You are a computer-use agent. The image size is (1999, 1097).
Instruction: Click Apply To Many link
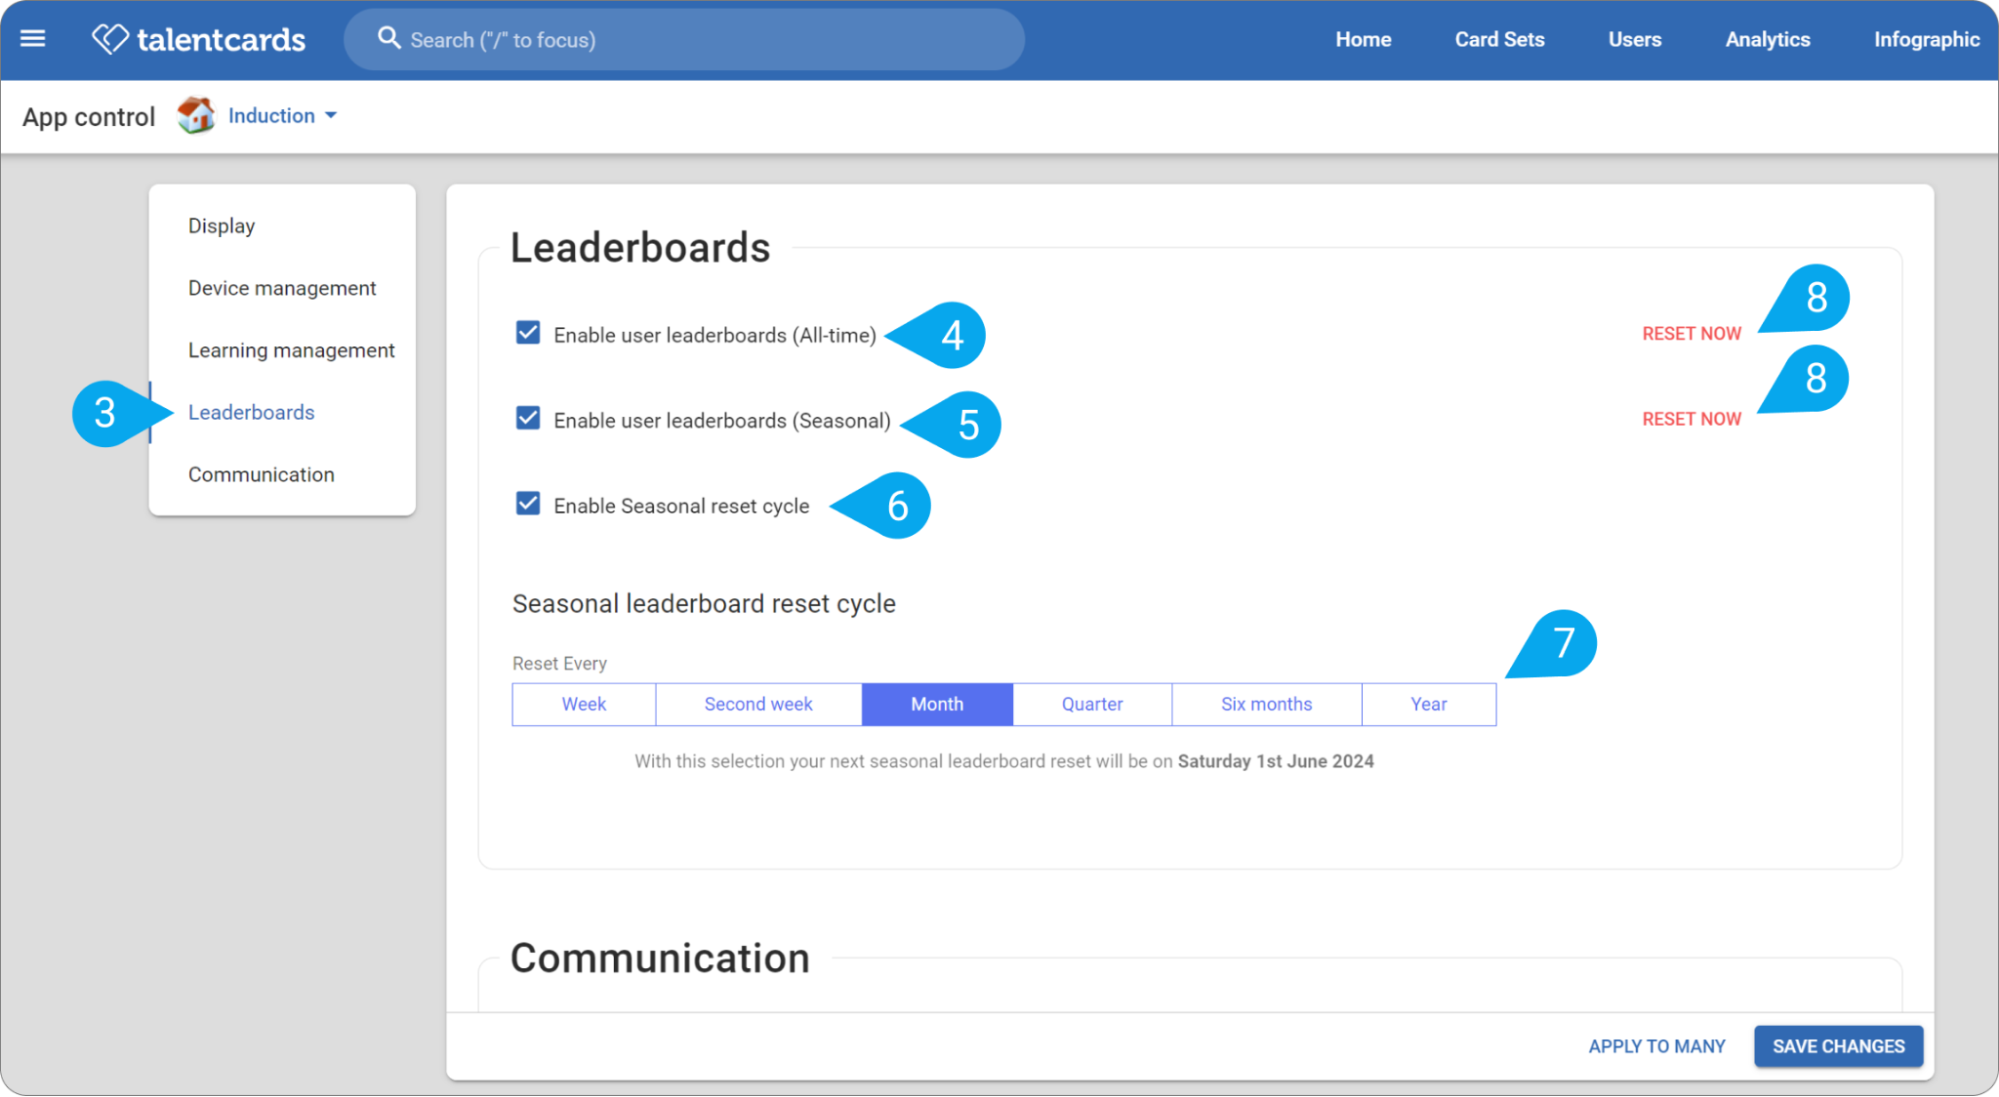[x=1657, y=1046]
